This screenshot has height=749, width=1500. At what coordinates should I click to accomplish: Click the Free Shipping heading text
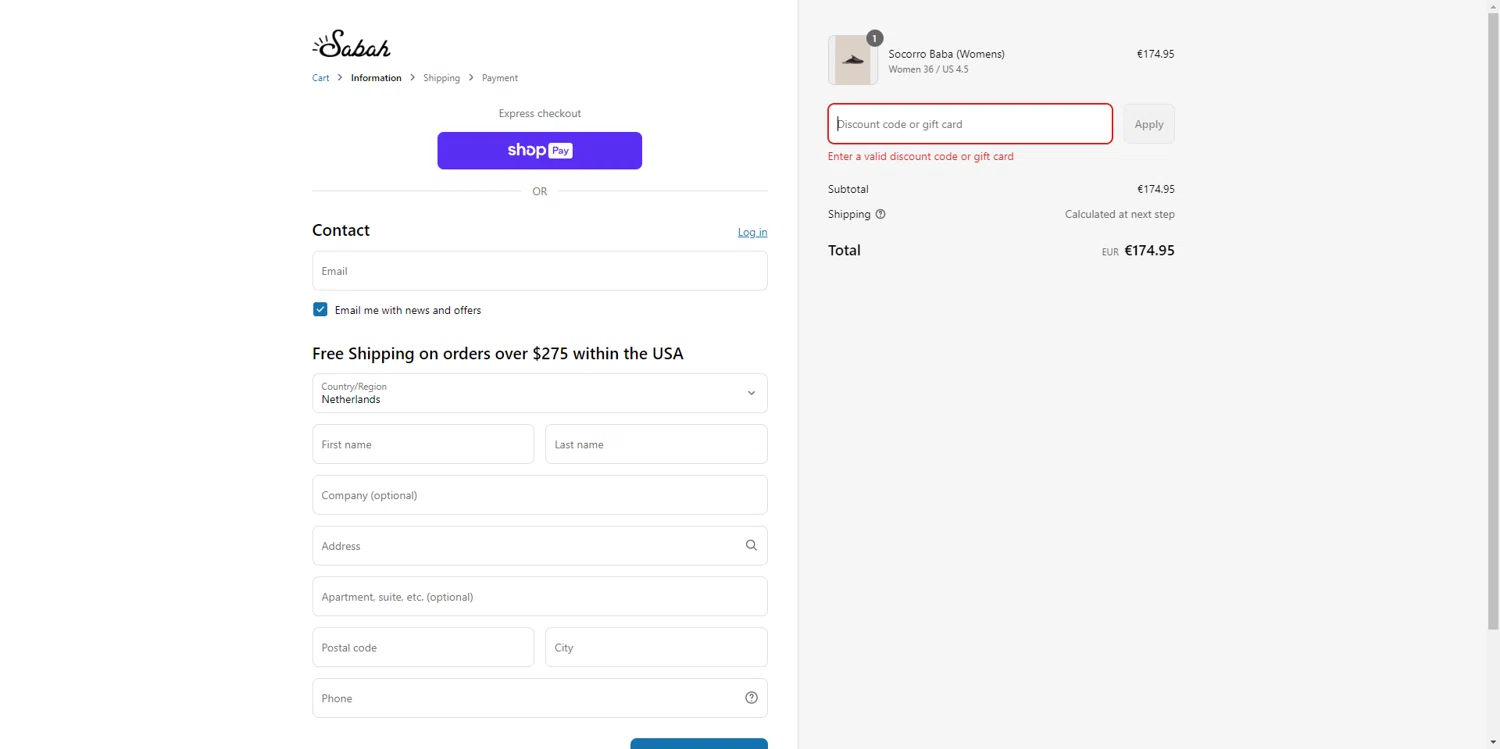pyautogui.click(x=498, y=353)
